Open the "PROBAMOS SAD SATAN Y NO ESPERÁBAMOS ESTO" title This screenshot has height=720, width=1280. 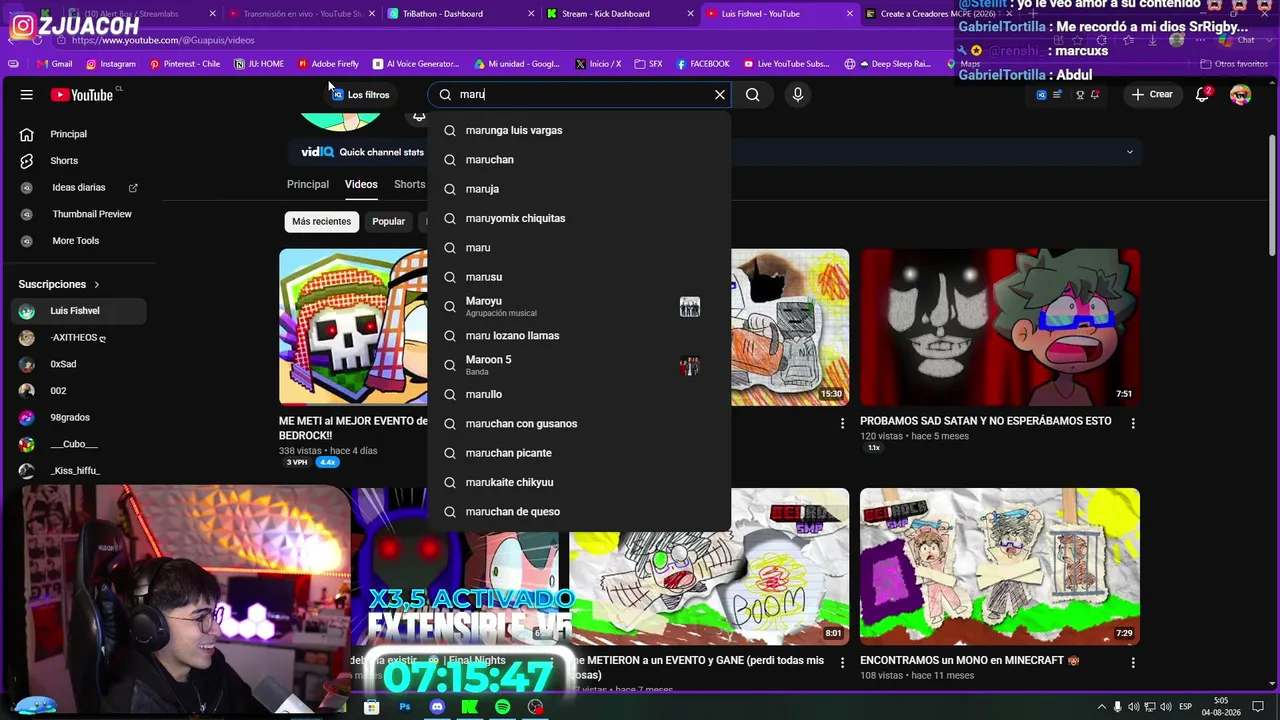[986, 421]
